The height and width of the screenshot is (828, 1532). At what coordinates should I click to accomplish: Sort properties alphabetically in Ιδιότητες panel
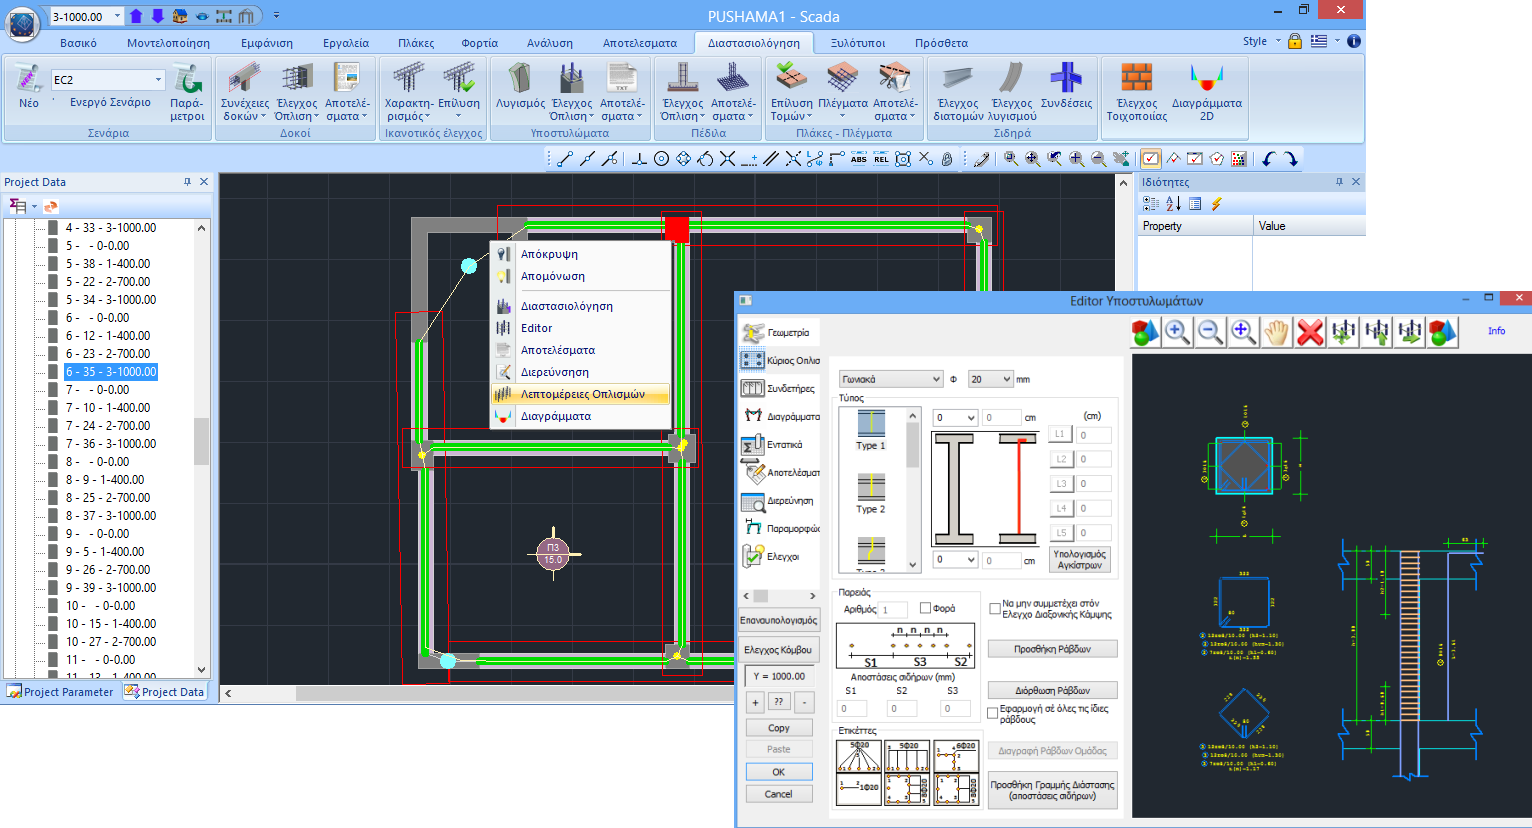click(x=1173, y=203)
